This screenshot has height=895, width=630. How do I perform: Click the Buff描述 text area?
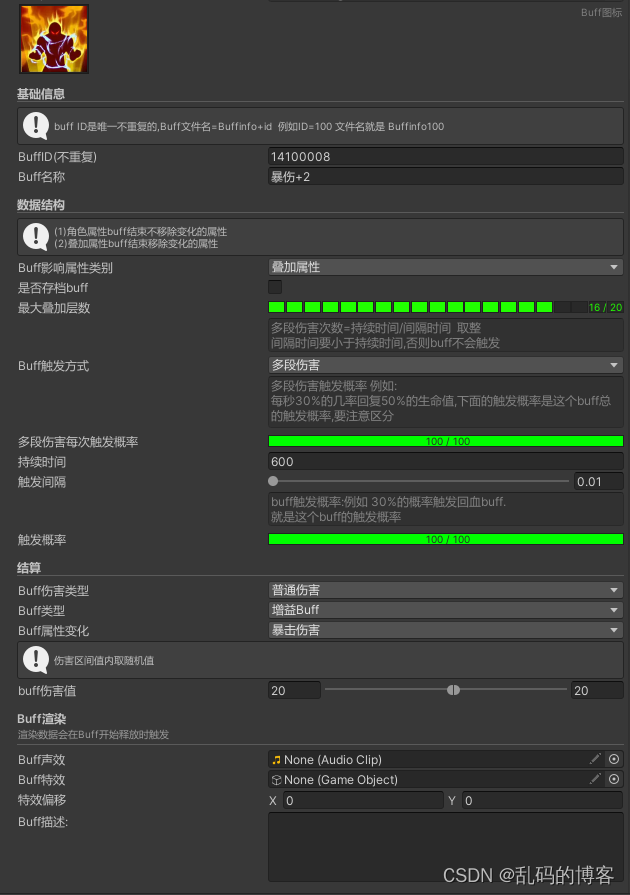(446, 847)
